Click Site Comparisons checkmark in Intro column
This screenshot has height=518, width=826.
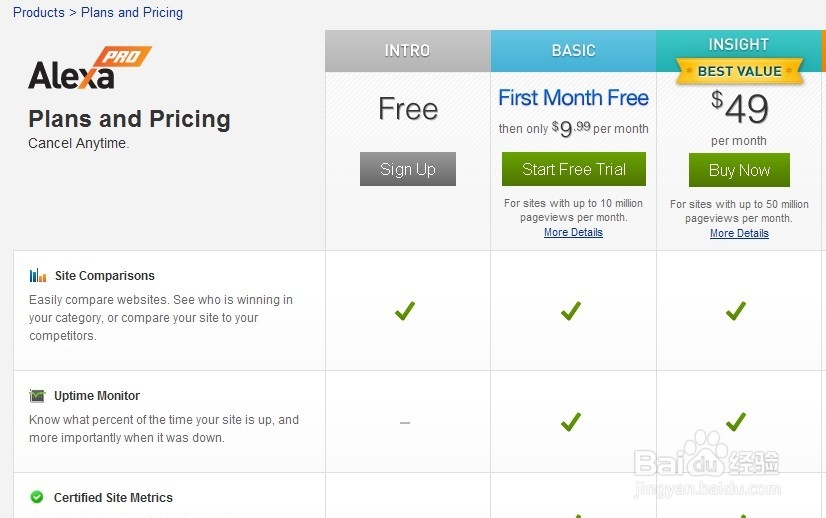pyautogui.click(x=405, y=311)
